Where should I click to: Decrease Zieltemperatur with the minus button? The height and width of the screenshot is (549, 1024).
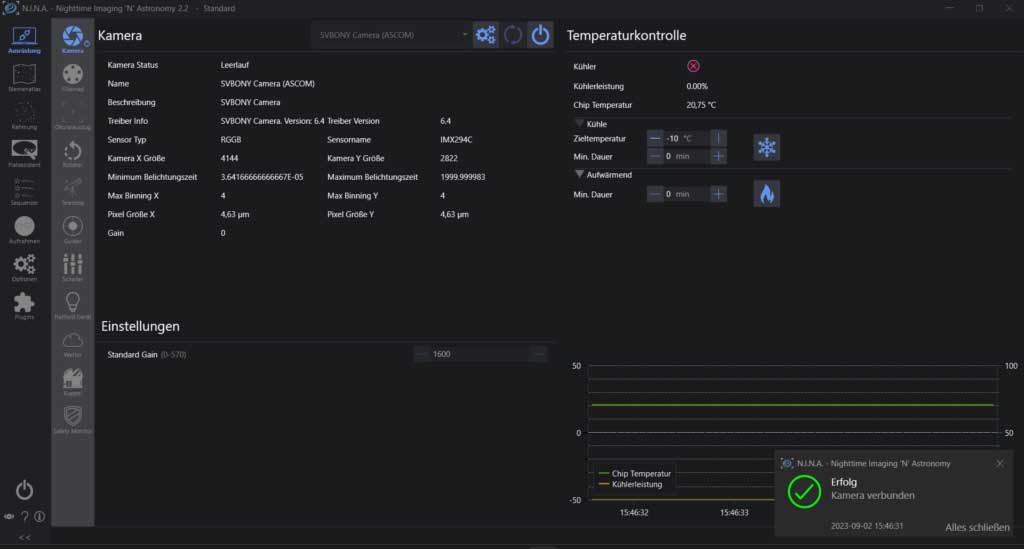655,139
